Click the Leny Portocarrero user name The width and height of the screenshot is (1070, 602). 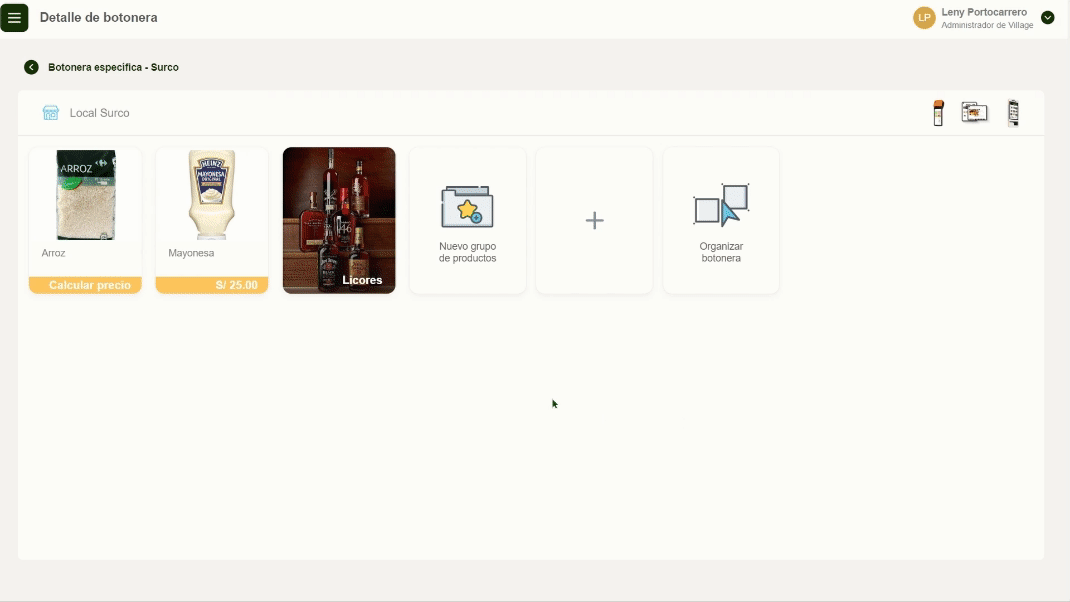pos(984,12)
